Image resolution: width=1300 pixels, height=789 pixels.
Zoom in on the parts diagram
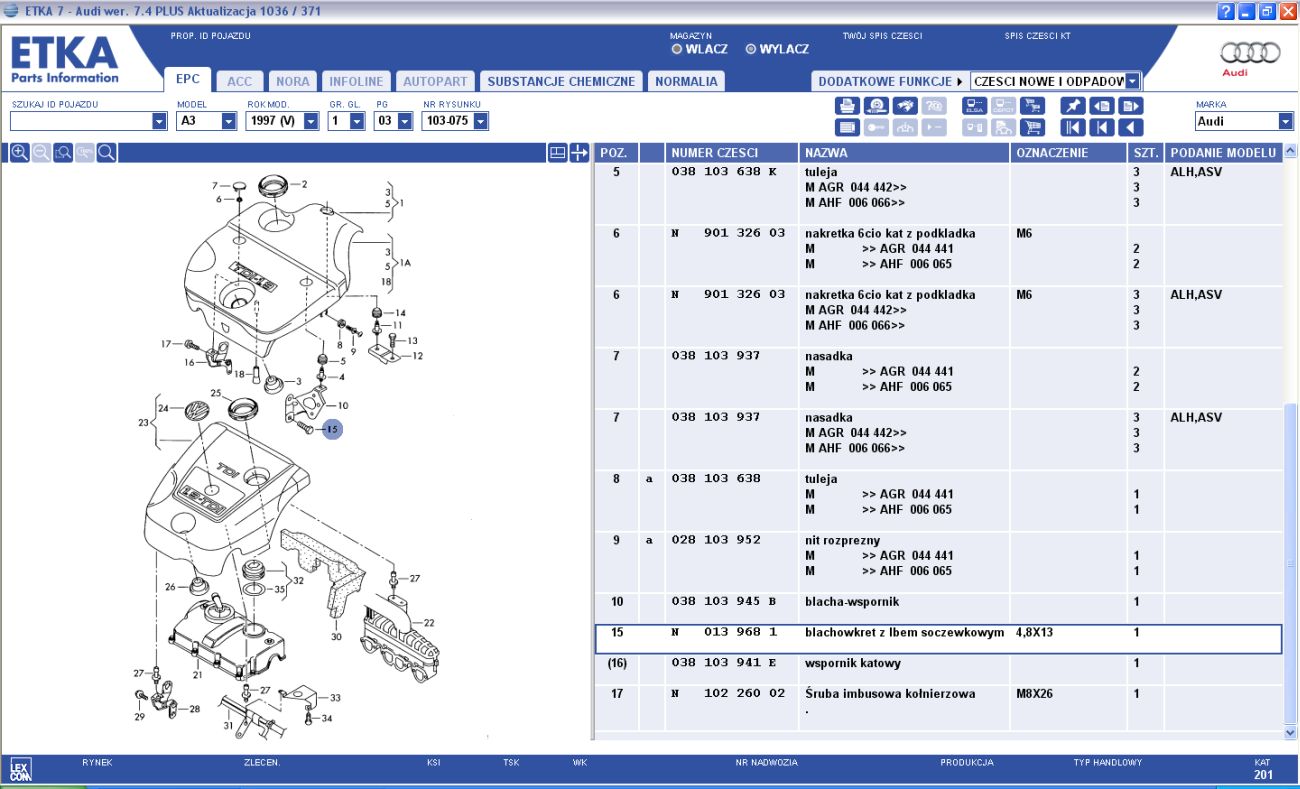[19, 152]
